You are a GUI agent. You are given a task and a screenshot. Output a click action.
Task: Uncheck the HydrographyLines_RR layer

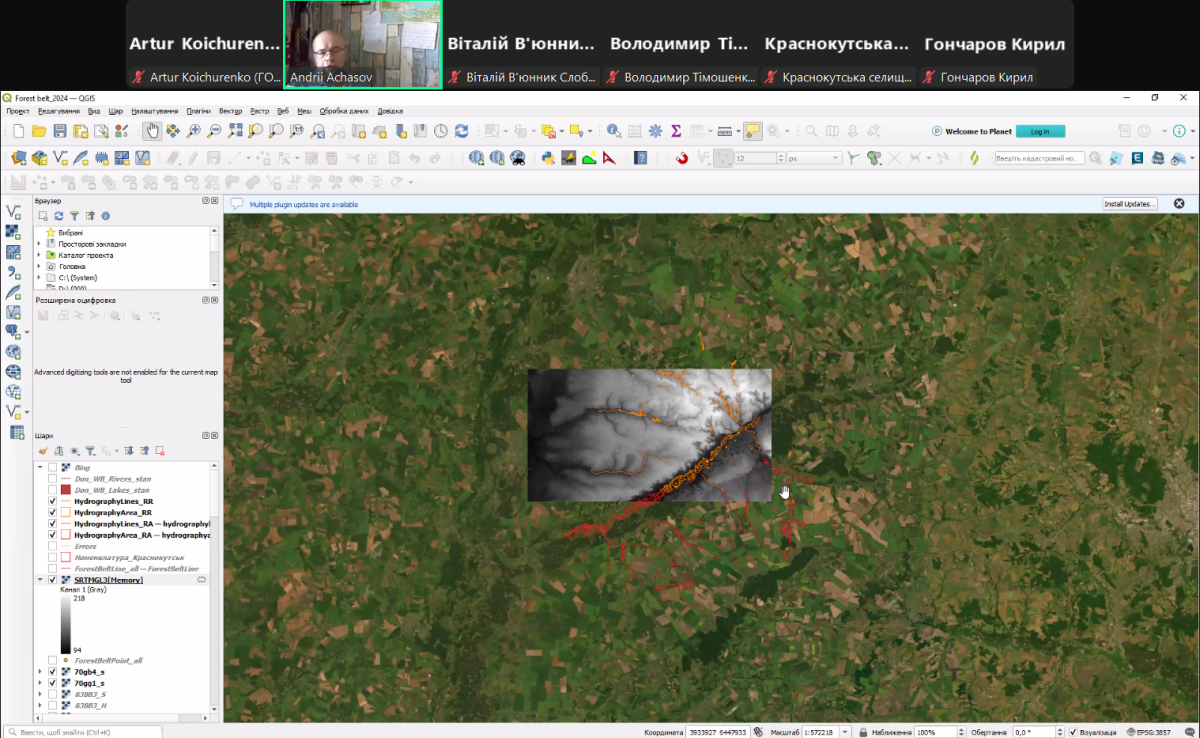pyautogui.click(x=53, y=501)
